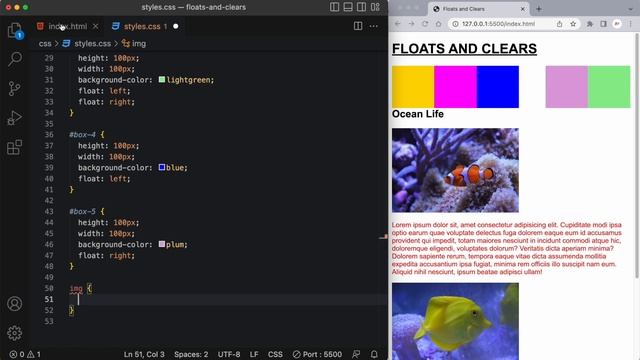
Task: Click the #box-4 selector on line 36
Action: [x=82, y=134]
